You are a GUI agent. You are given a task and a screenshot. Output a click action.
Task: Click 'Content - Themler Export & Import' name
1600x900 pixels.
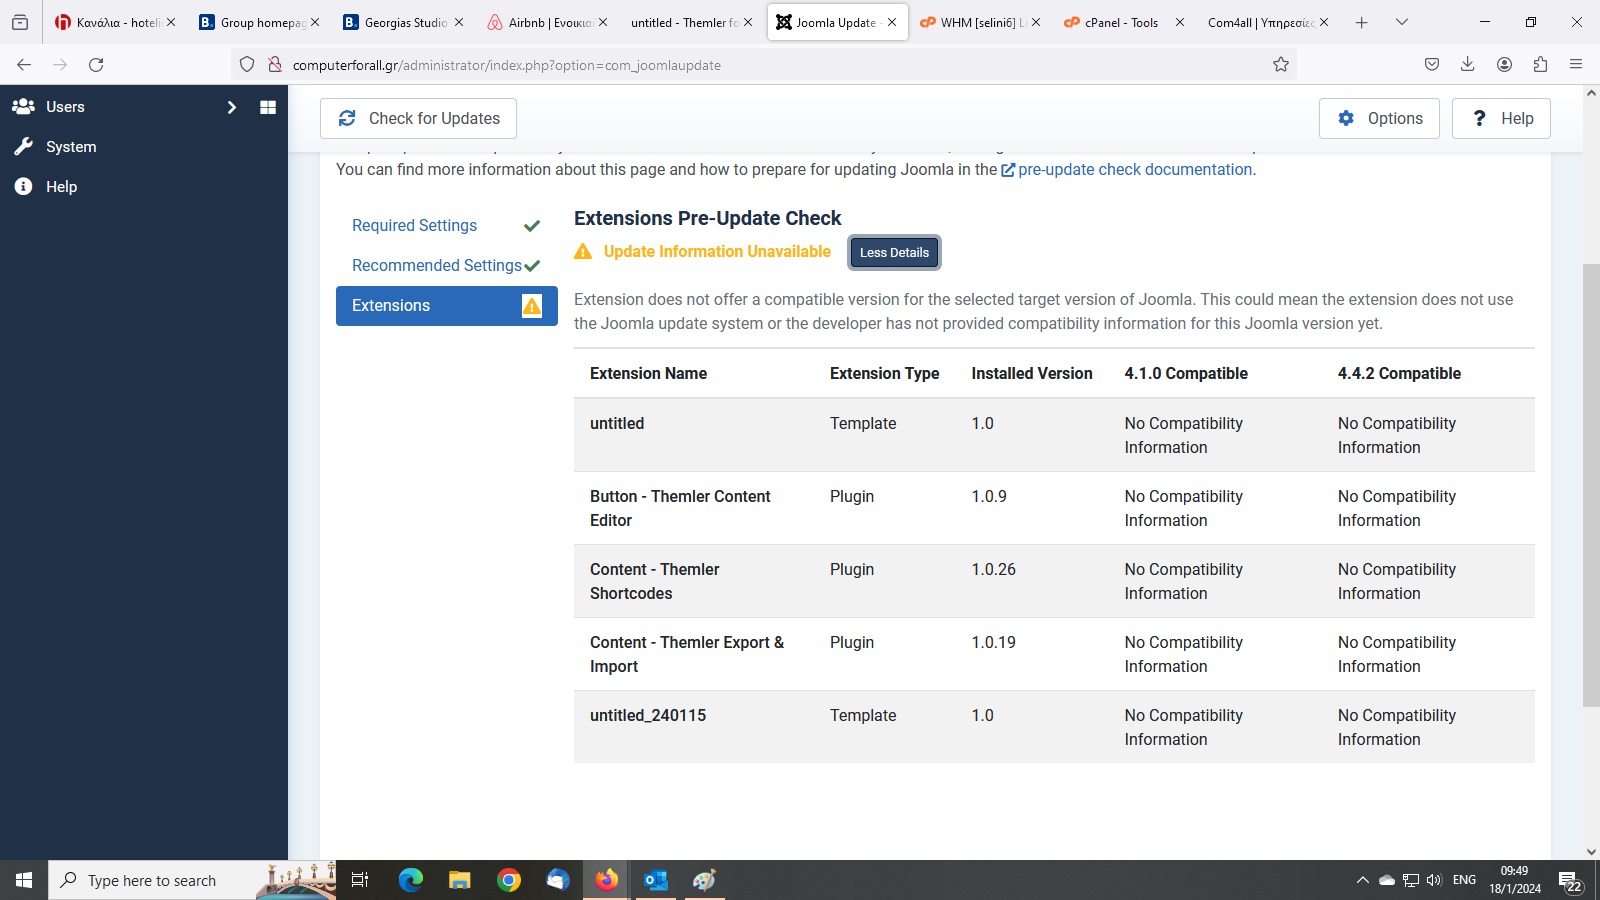(687, 655)
